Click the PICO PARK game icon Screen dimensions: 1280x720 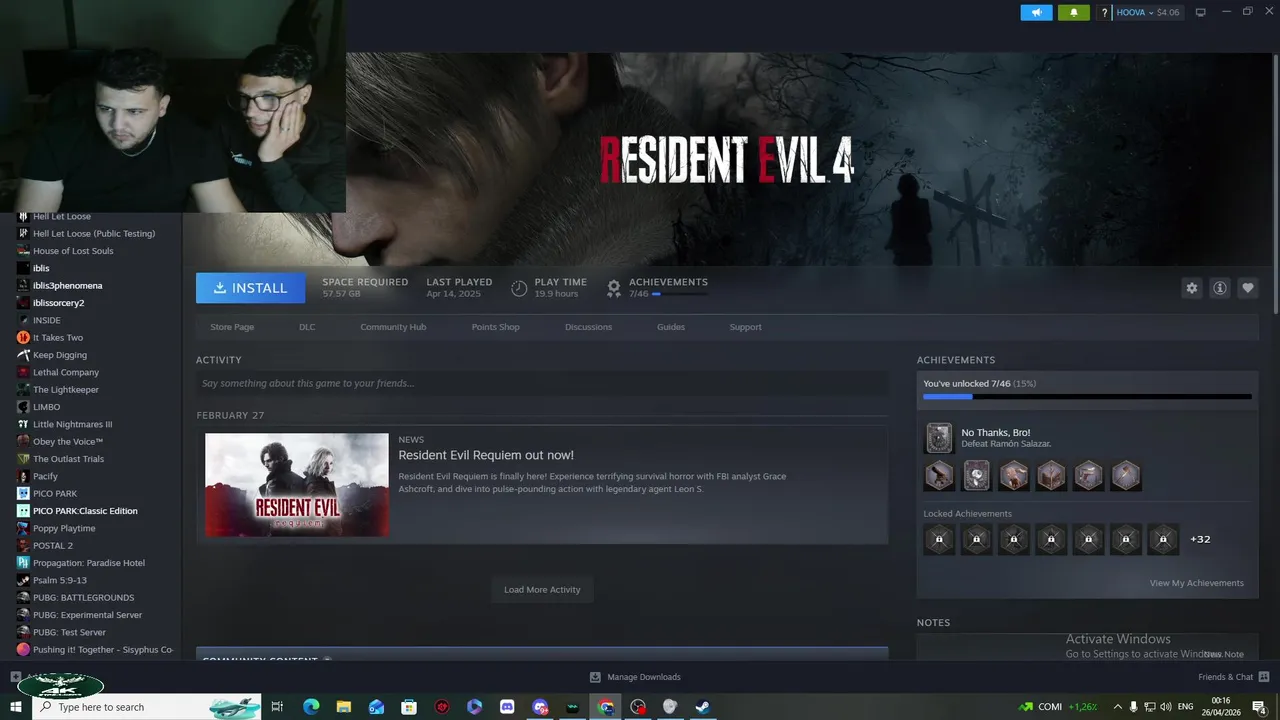[23, 493]
